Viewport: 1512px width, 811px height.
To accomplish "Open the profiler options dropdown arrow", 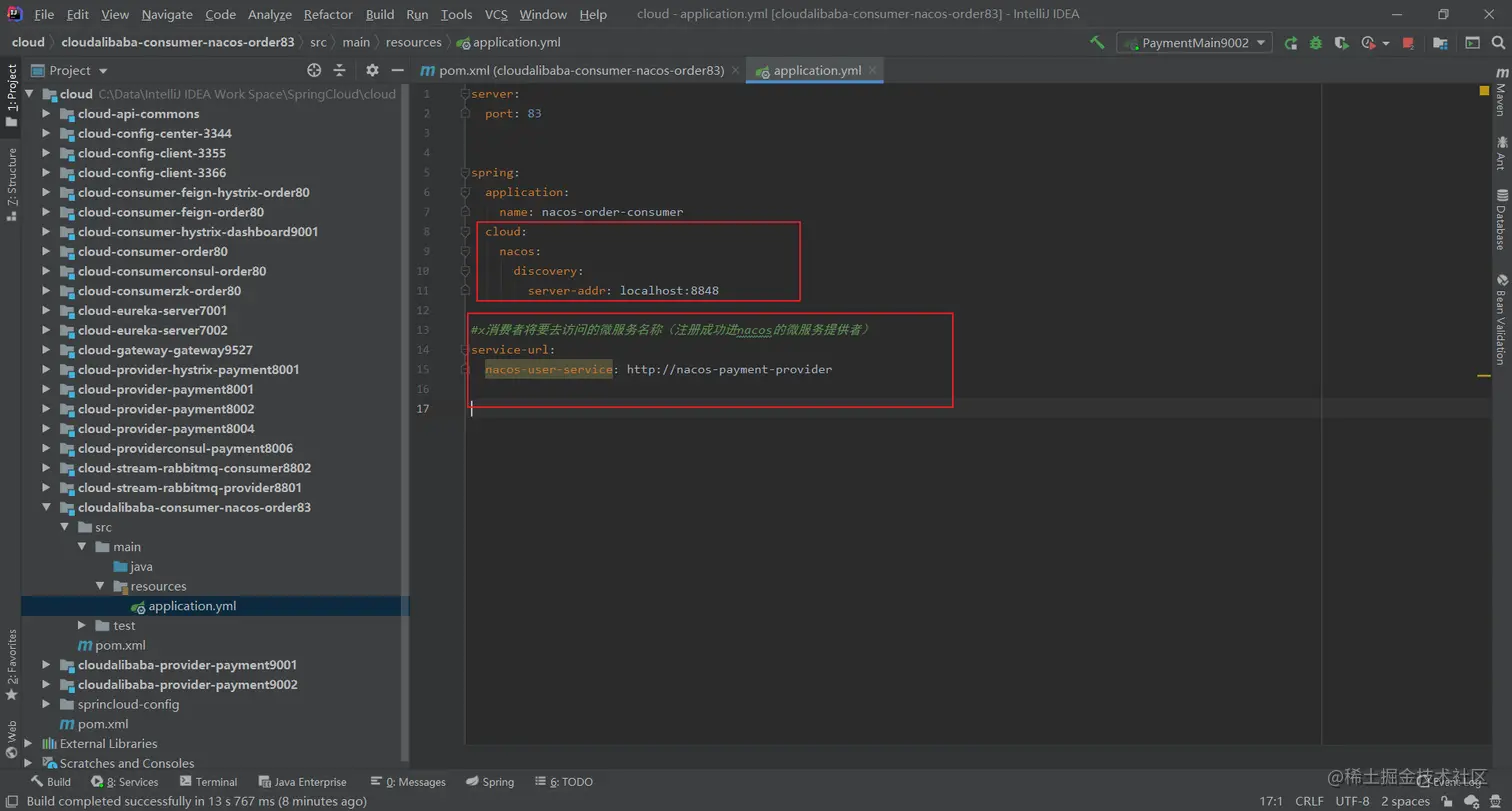I will click(1386, 43).
